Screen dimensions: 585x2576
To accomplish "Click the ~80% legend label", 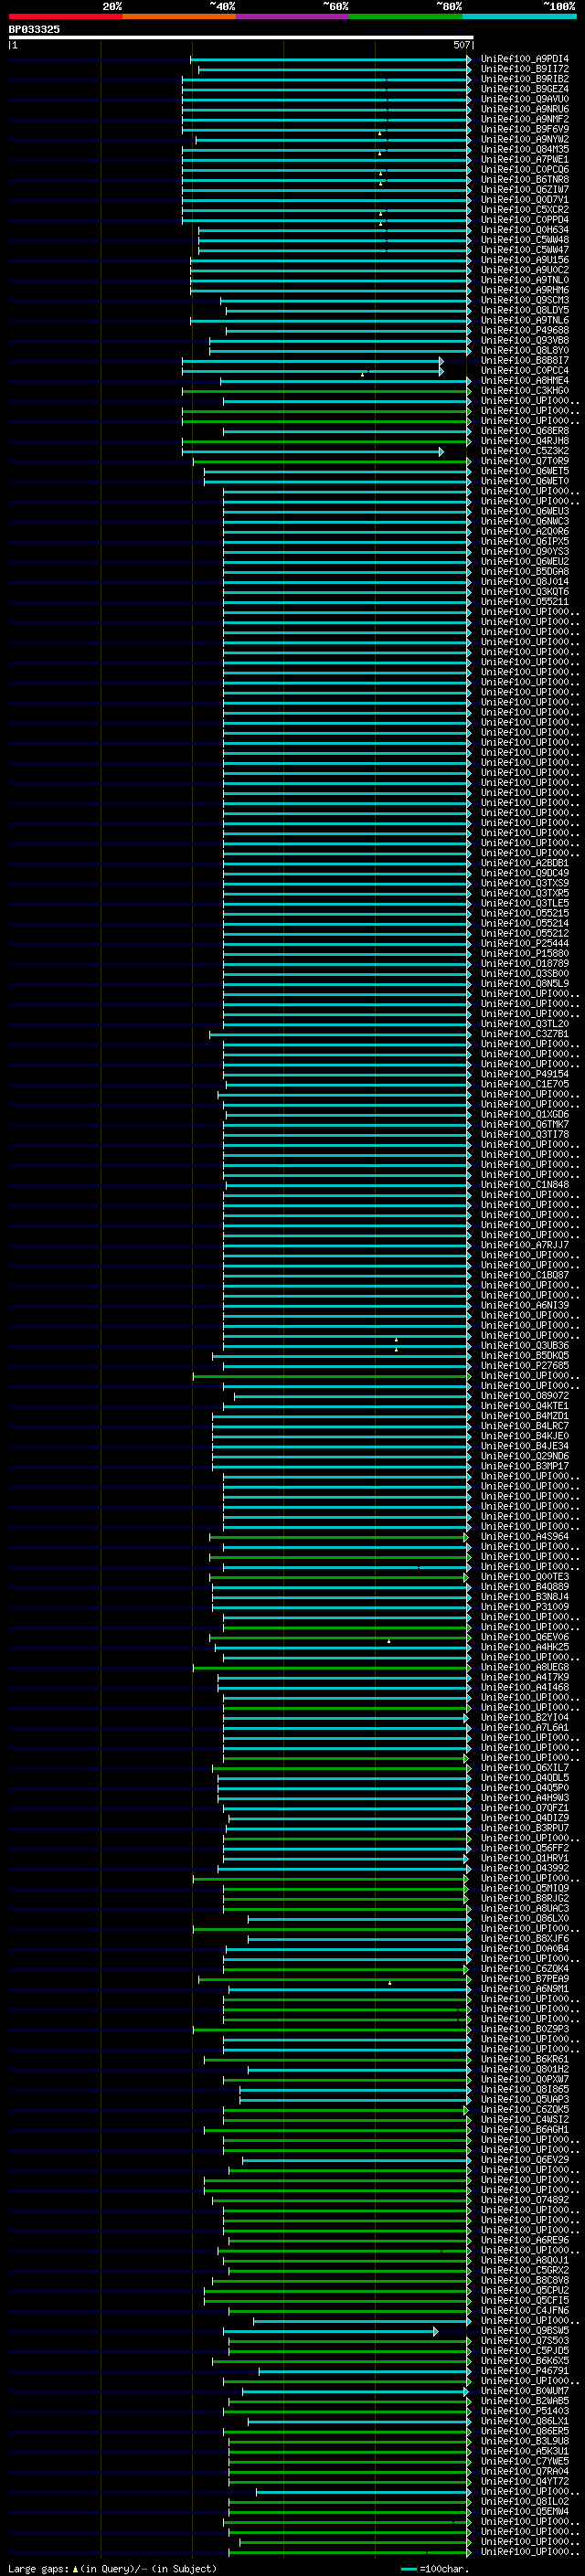I will (449, 6).
